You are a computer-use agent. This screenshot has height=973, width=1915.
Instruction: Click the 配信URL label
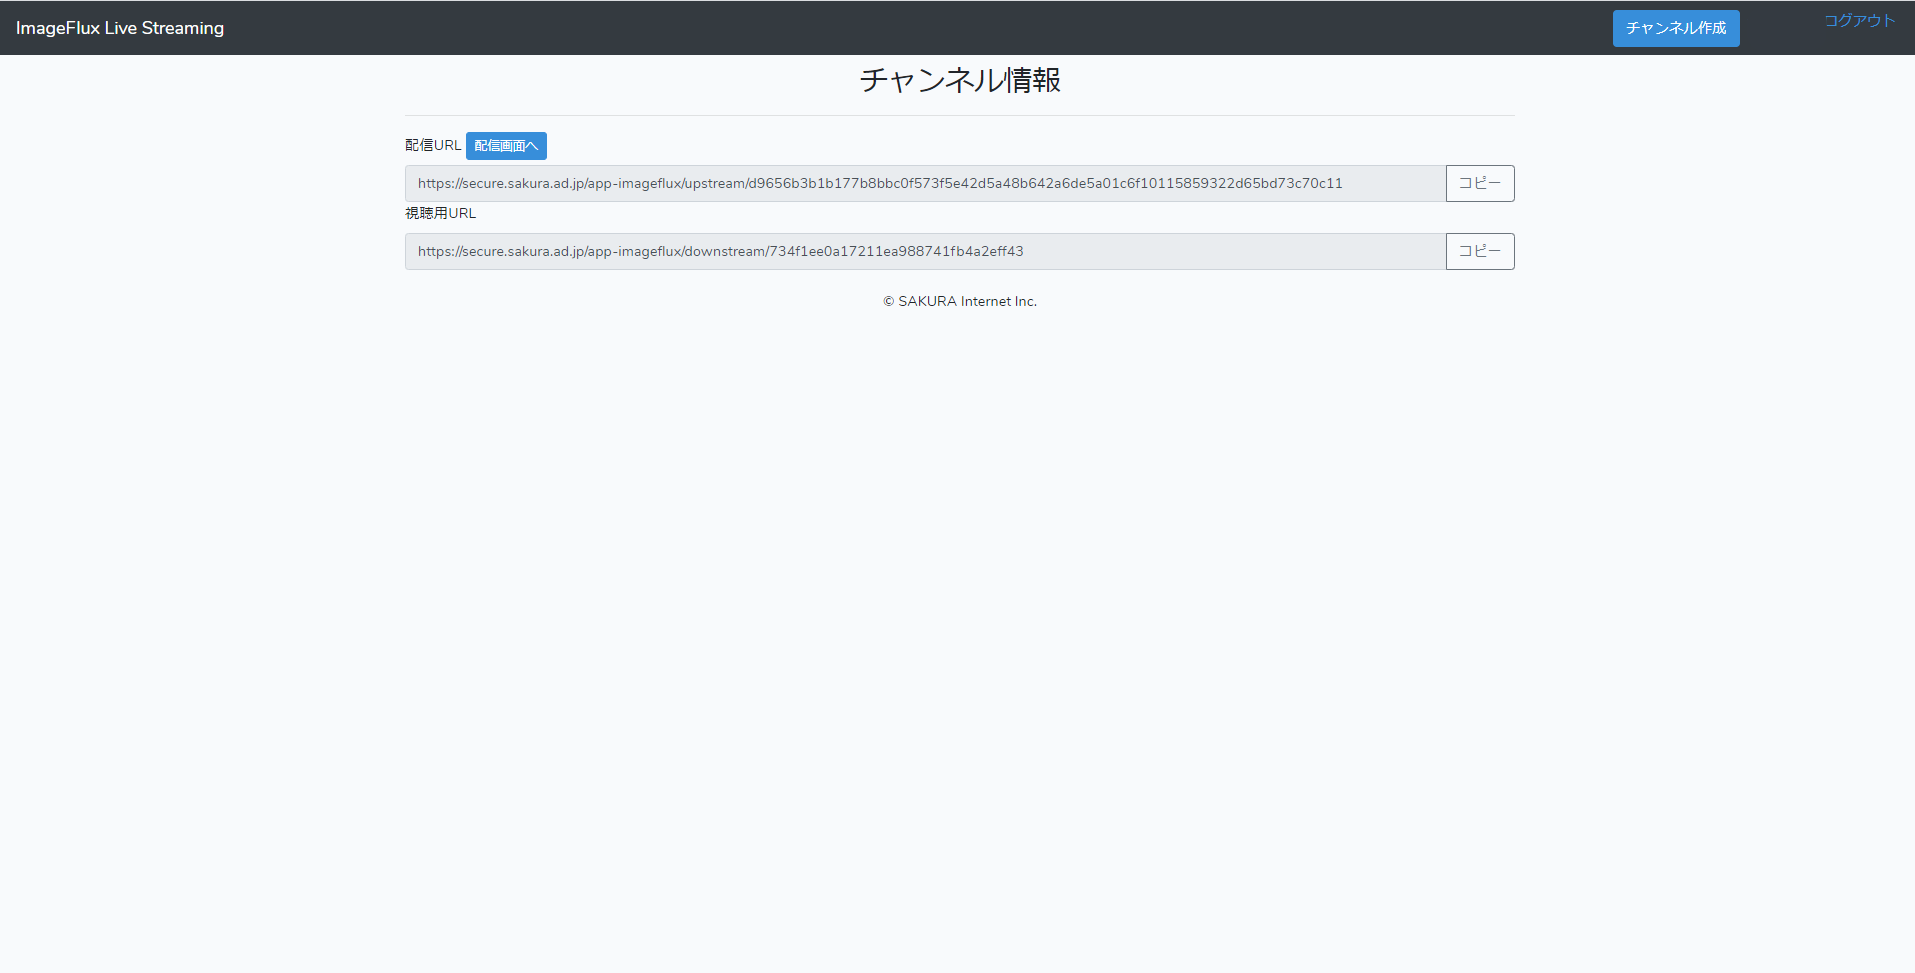point(432,145)
